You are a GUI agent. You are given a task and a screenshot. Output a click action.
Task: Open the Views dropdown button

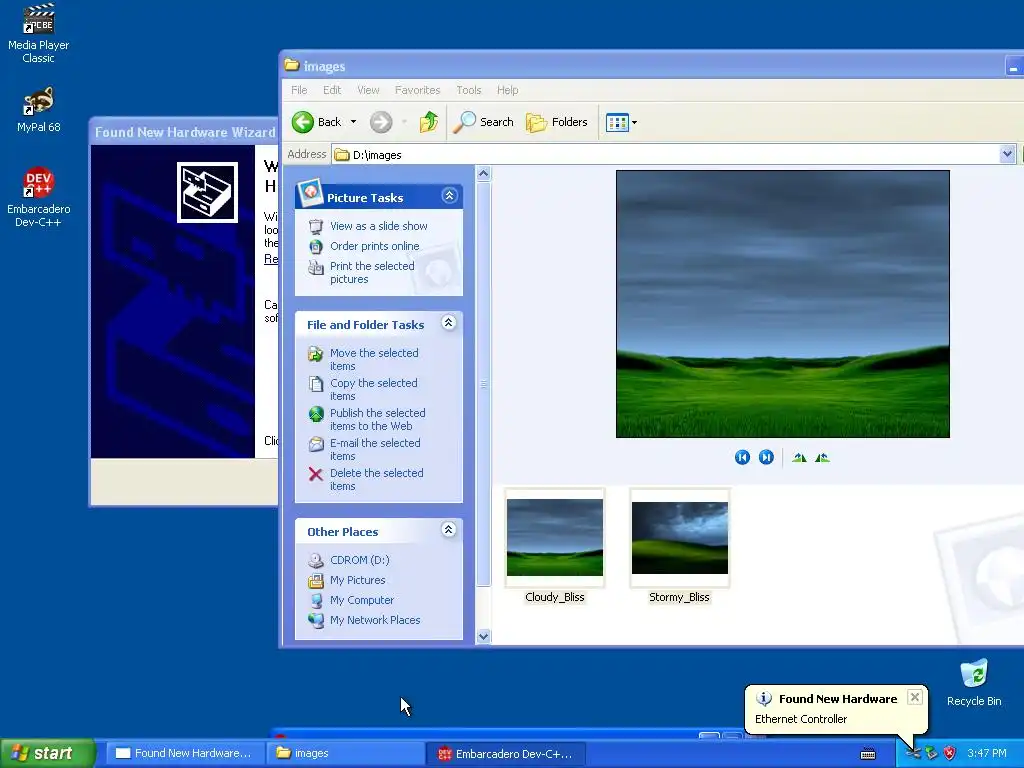pos(621,122)
